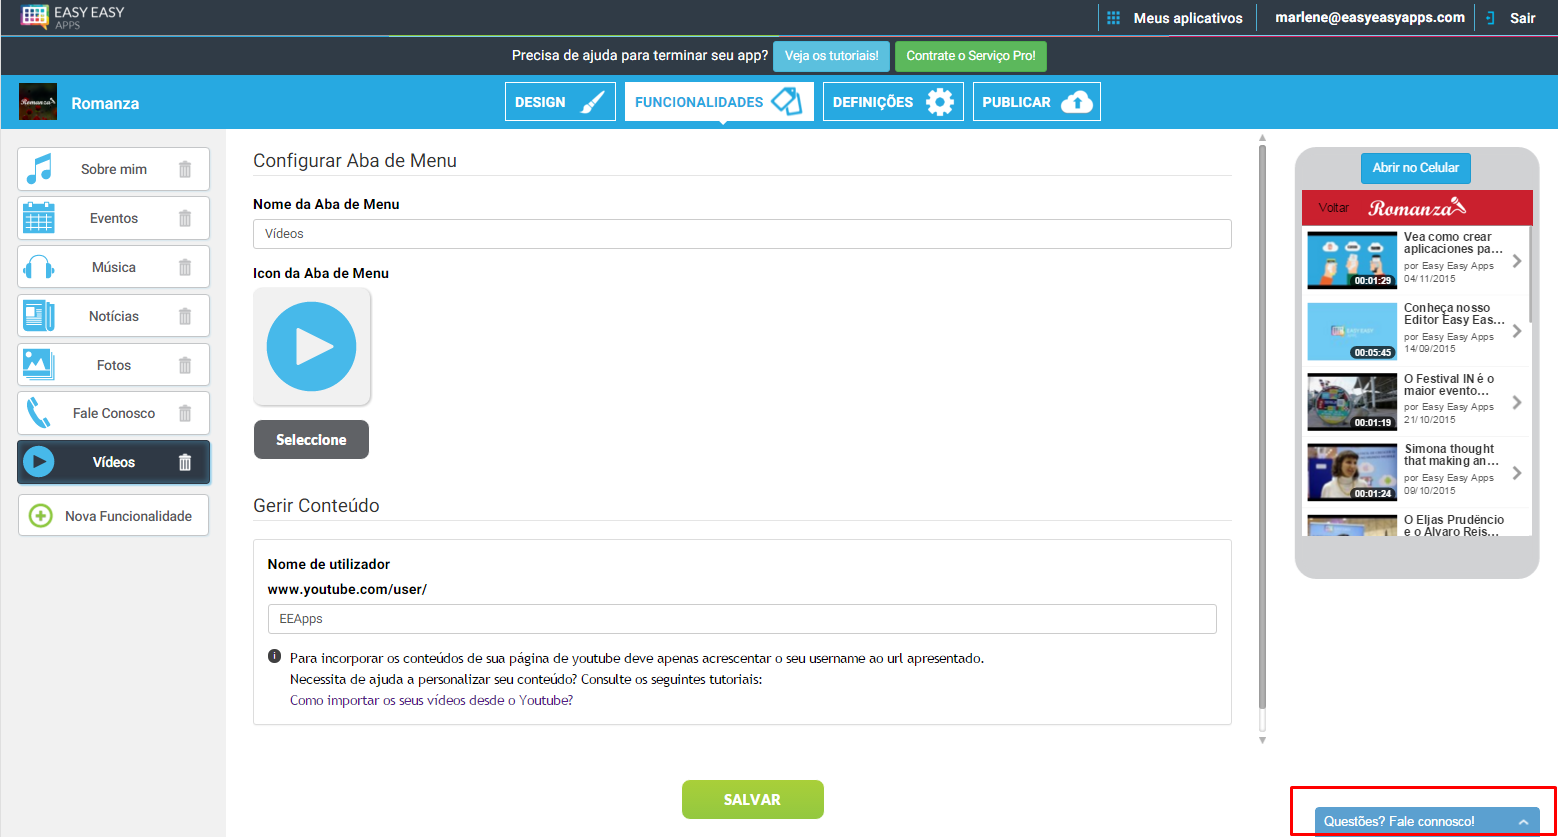Click the newspaper icon for Notícias
The width and height of the screenshot is (1558, 837).
[x=38, y=316]
